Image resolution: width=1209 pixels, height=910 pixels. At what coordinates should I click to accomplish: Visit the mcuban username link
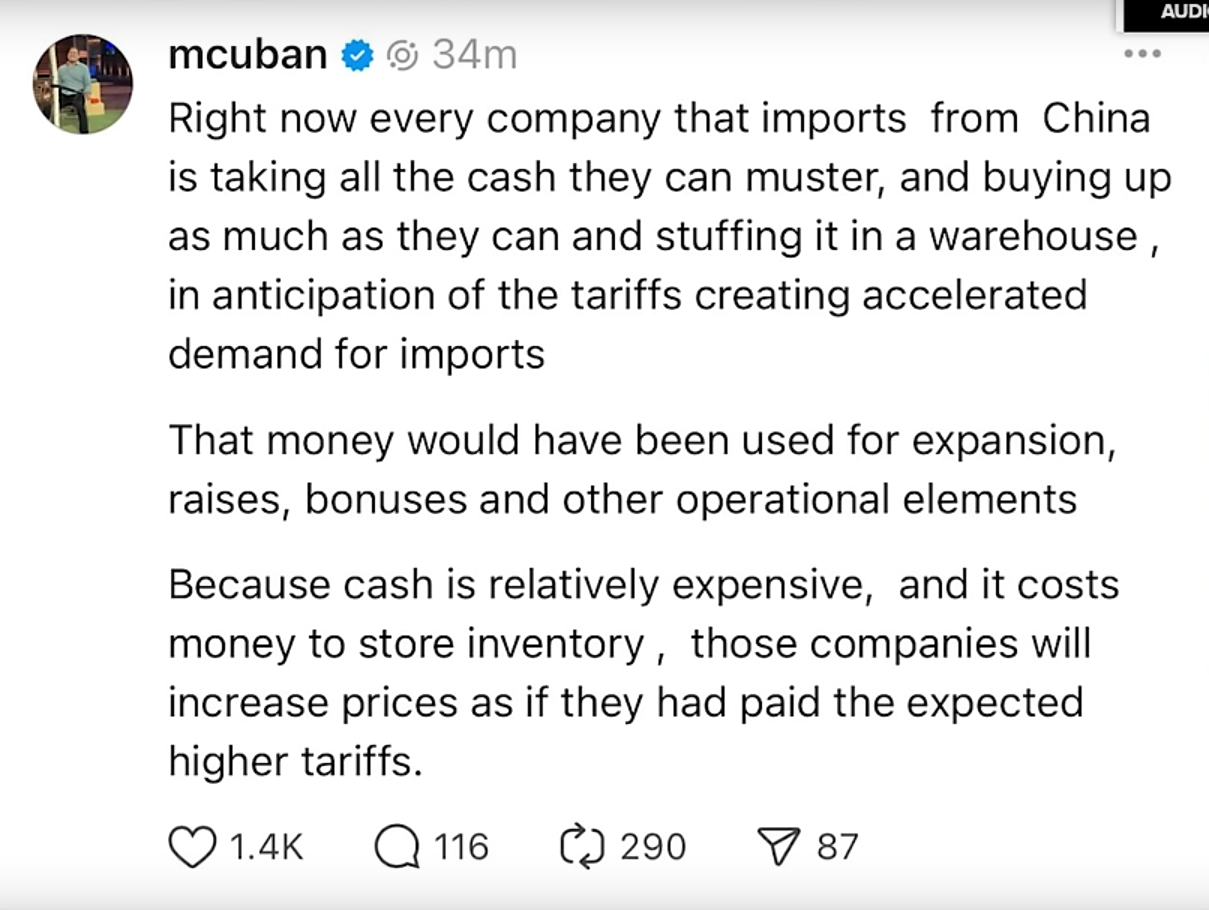pos(248,56)
